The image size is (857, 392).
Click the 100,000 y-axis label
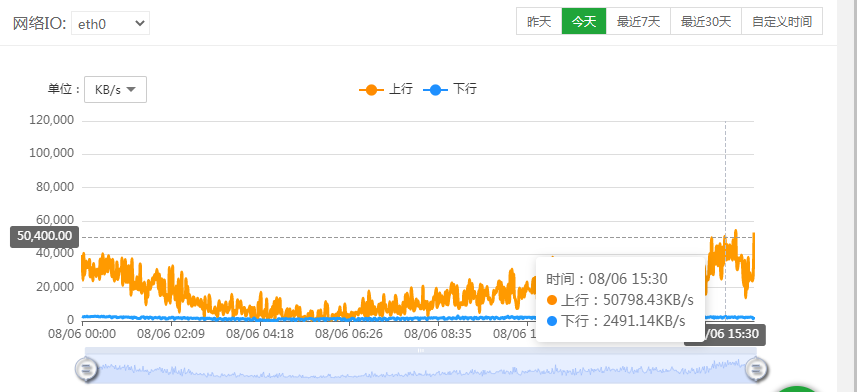tap(51, 154)
